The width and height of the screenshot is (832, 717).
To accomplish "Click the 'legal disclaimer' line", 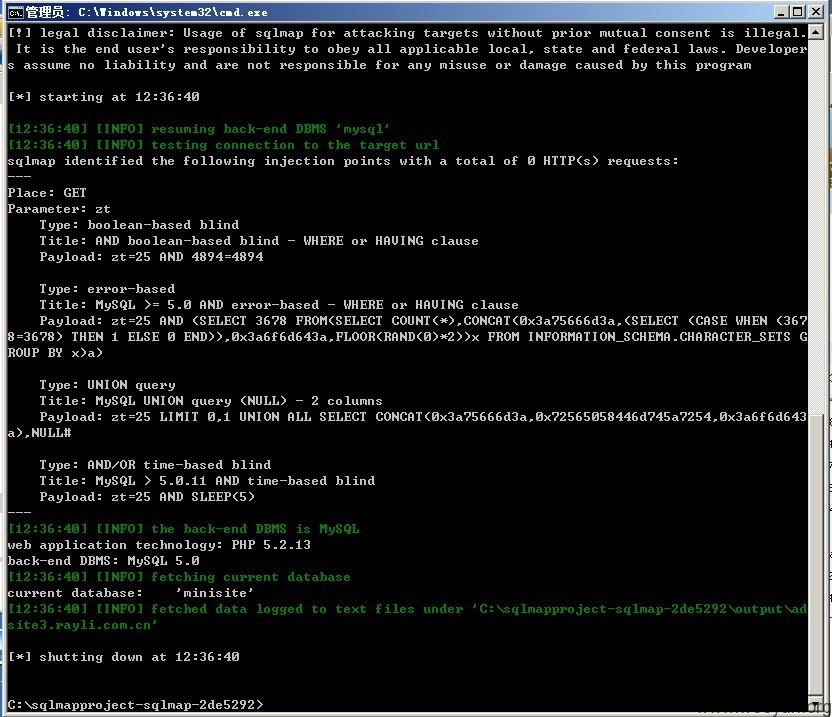I will pyautogui.click(x=407, y=33).
